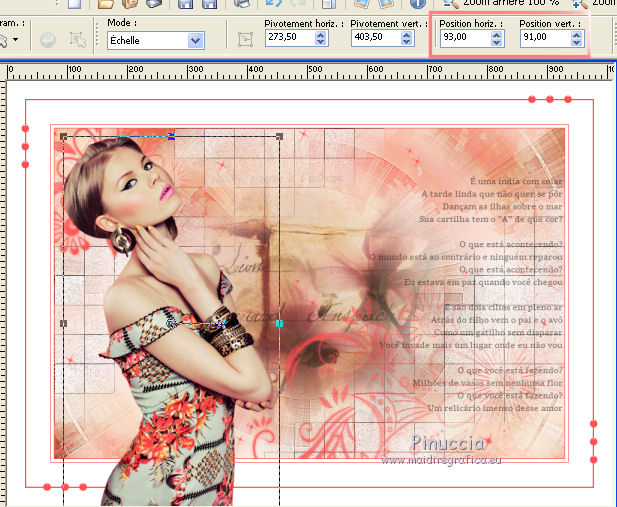Click the greyed selection cursor icon beside reset
The width and height of the screenshot is (617, 507).
point(78,40)
